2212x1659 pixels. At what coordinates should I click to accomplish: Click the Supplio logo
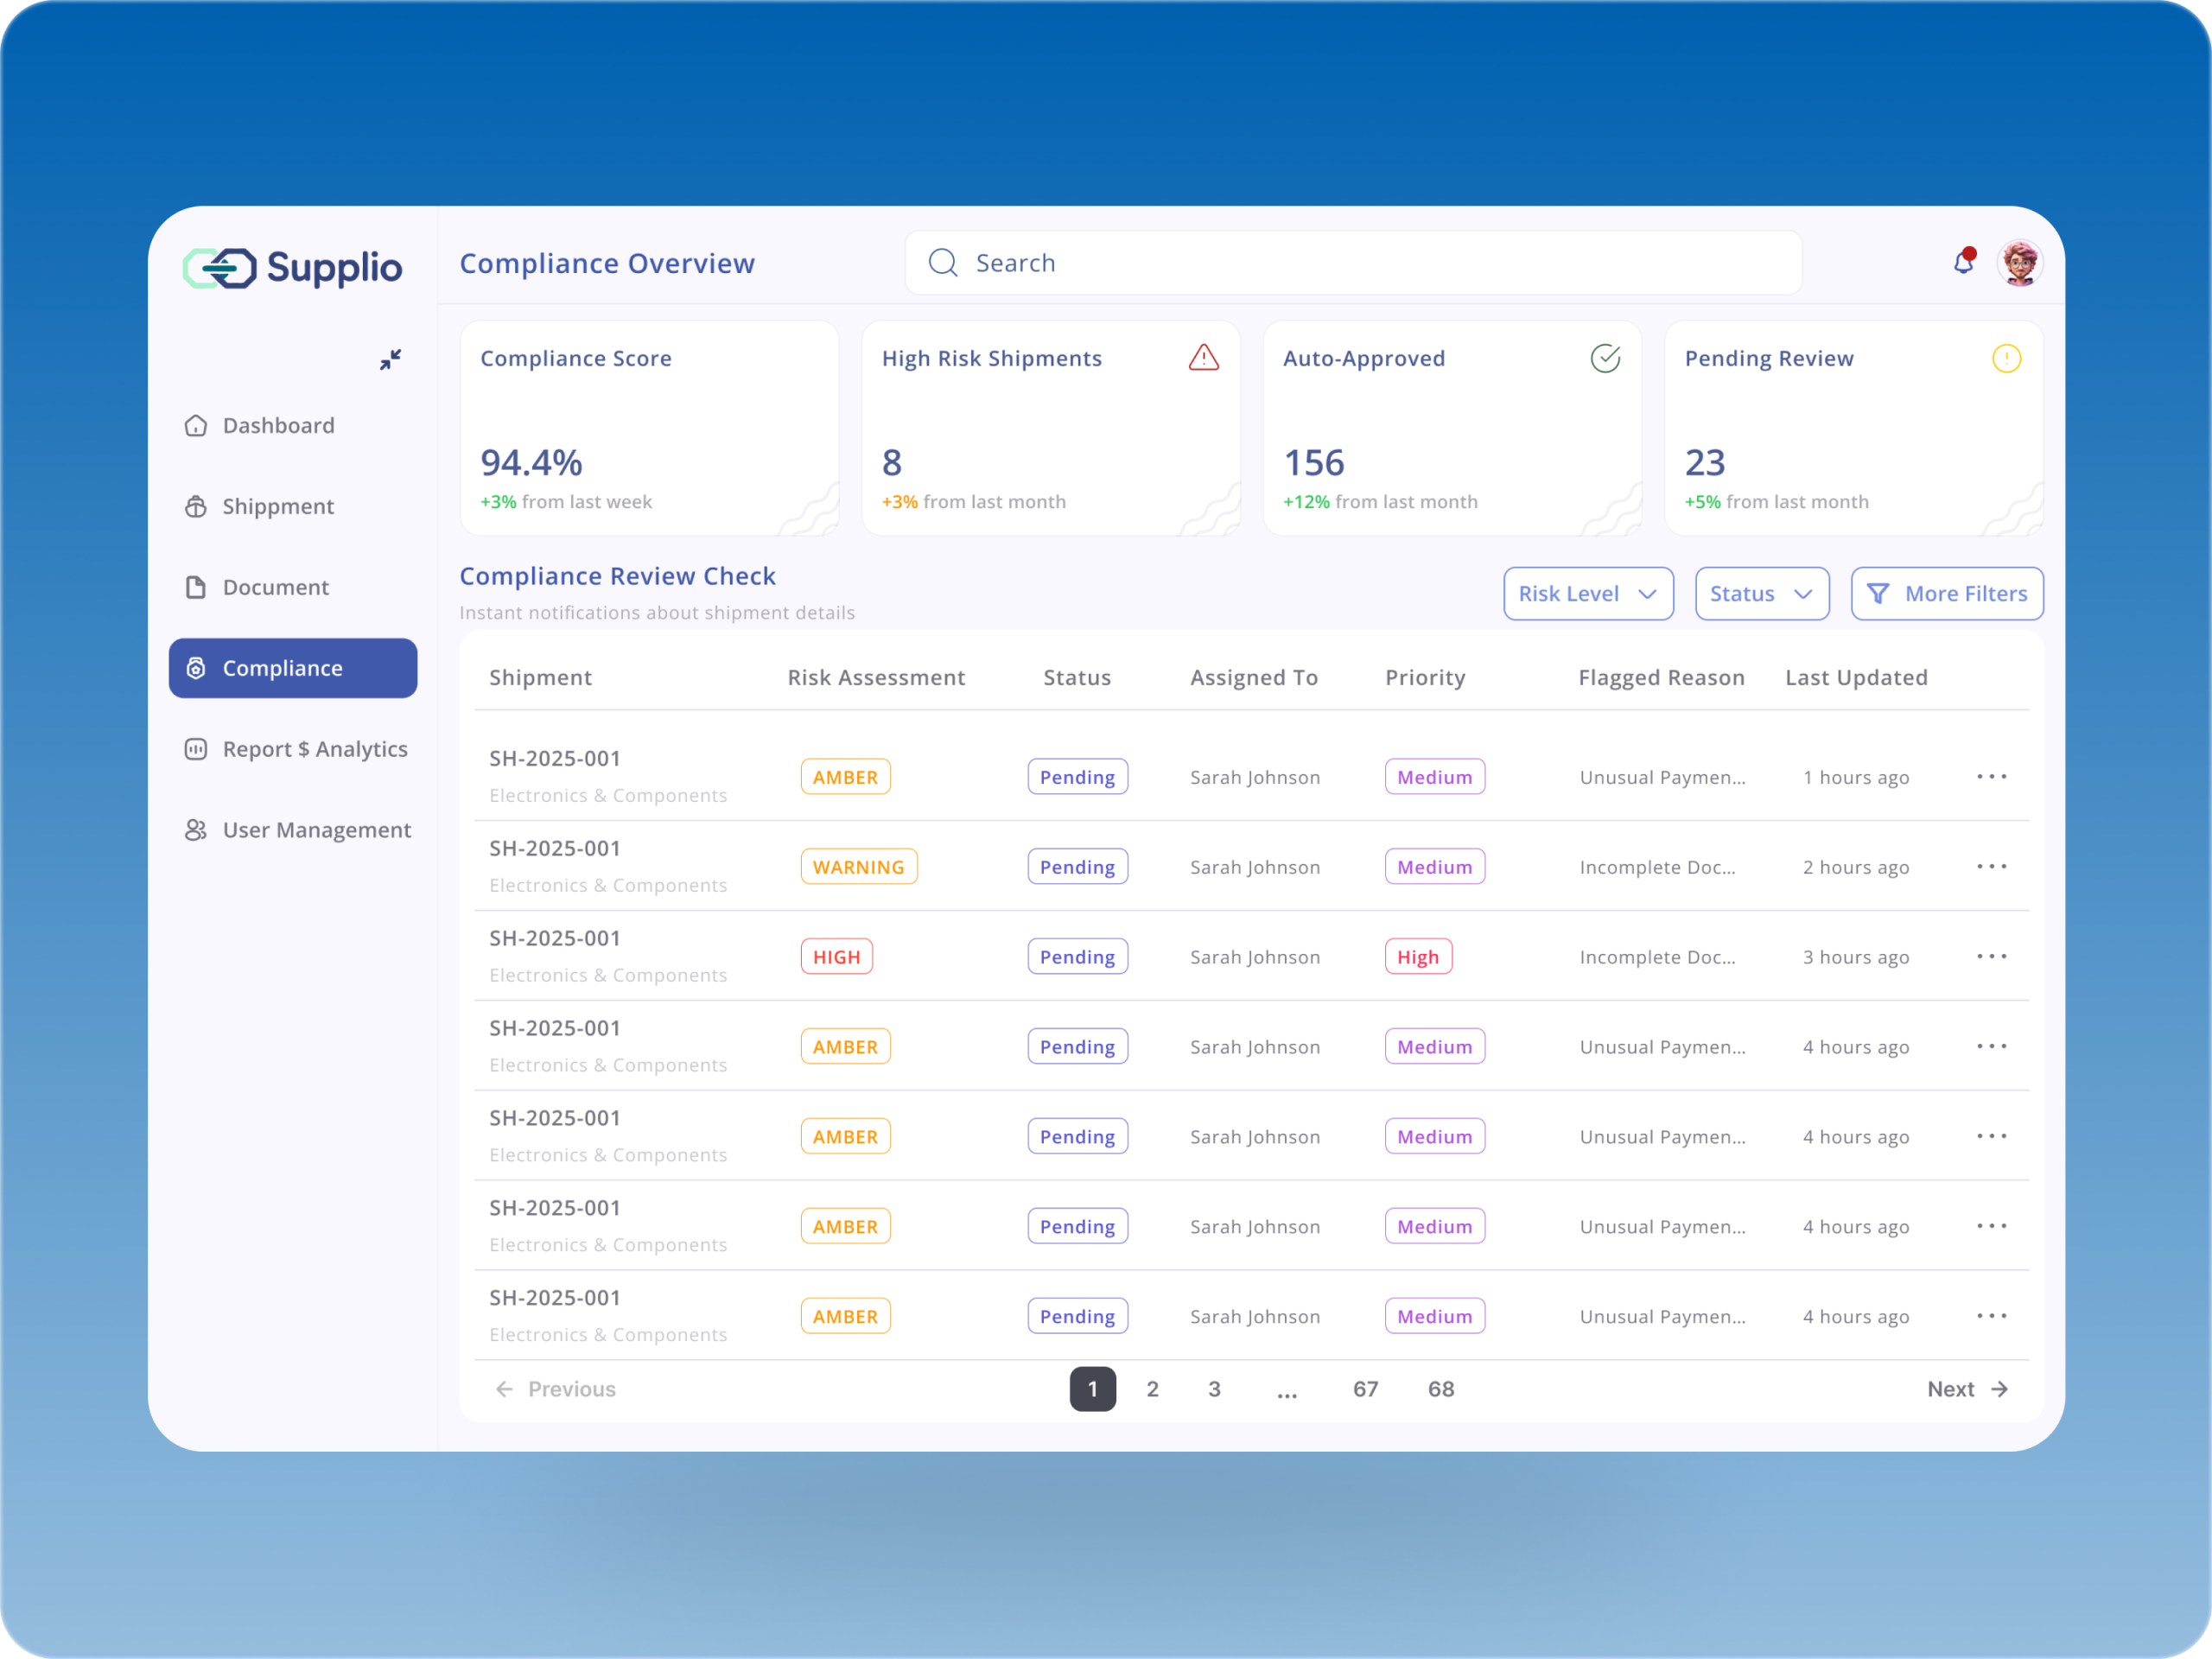pos(292,268)
